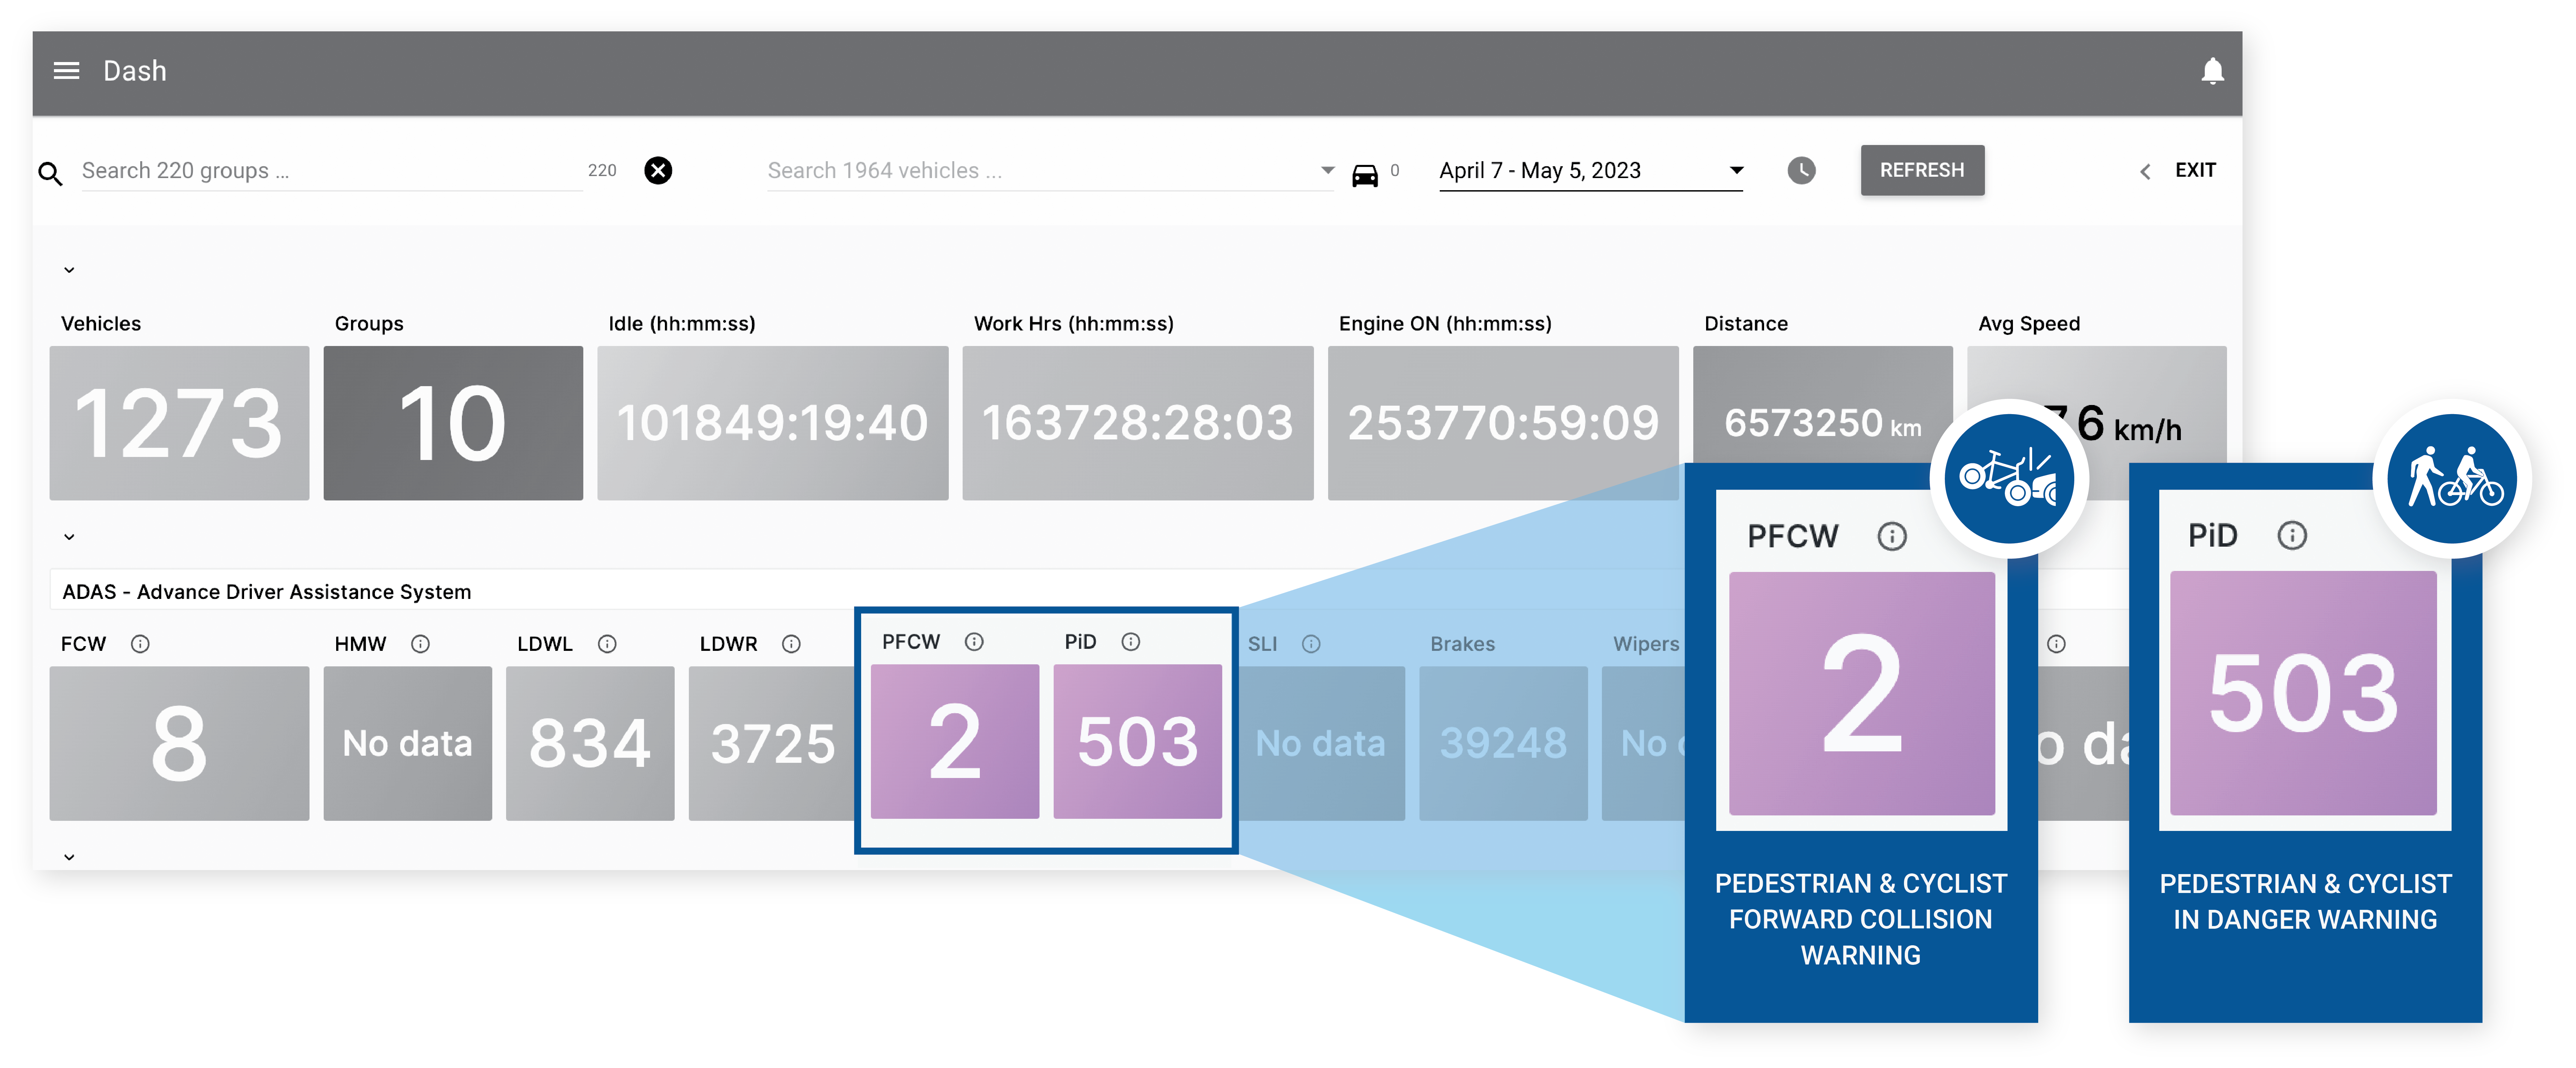Expand the section below ADAS tiles
This screenshot has height=1068, width=2576.
pyautogui.click(x=69, y=857)
